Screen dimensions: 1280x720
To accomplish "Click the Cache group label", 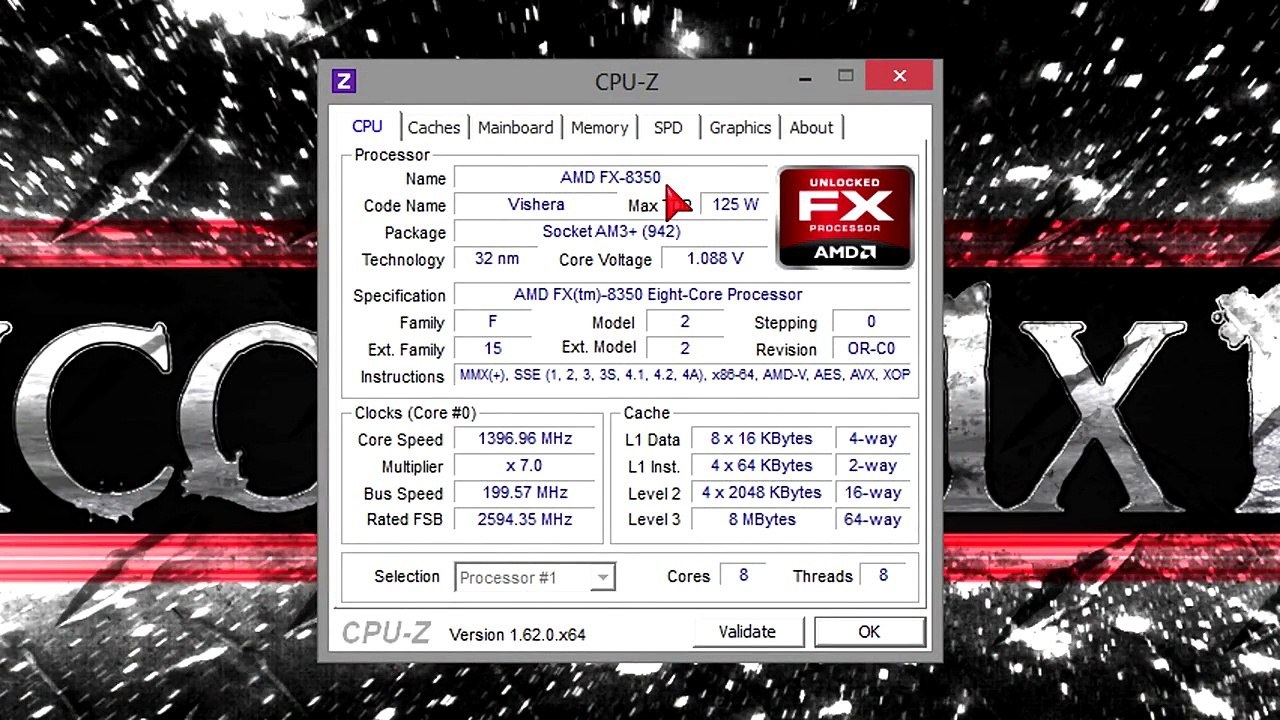I will click(x=647, y=413).
